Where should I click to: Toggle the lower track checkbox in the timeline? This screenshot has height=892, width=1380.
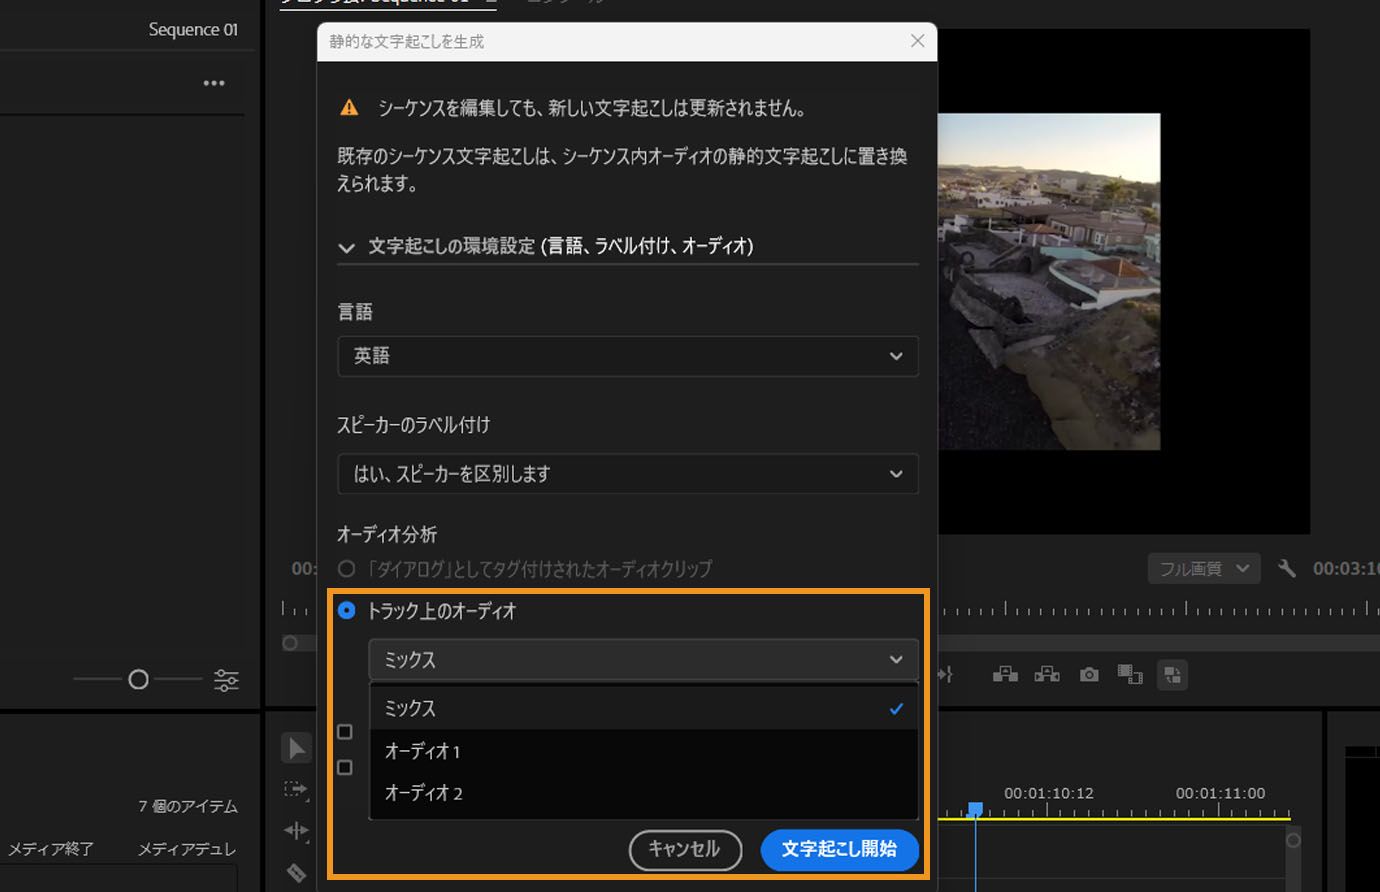coord(345,767)
